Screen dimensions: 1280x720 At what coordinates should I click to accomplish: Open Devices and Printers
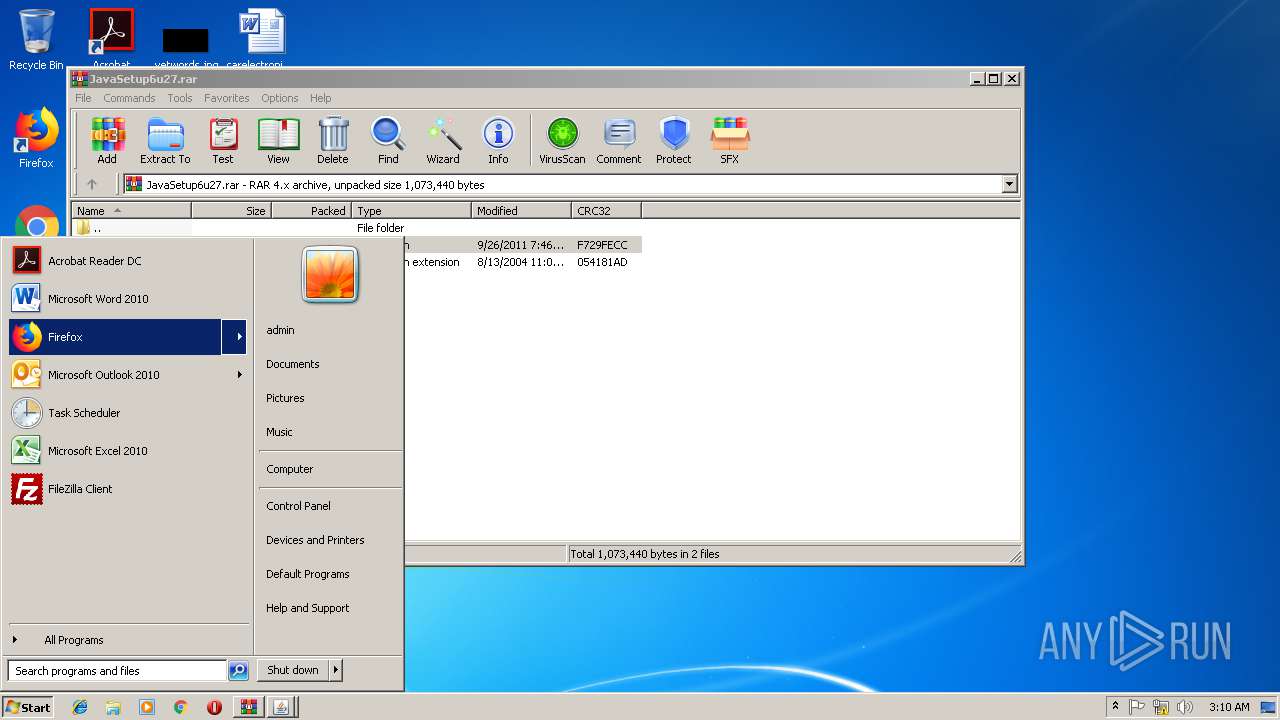pos(315,540)
